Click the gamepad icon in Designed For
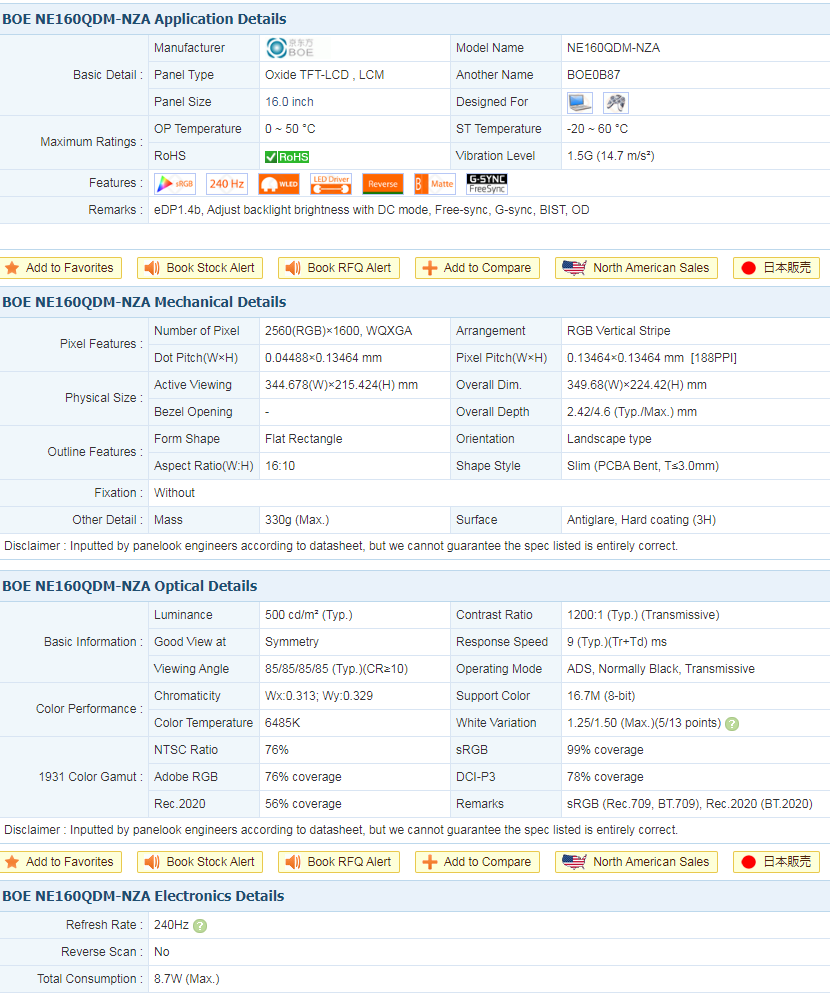The image size is (830, 997). (x=616, y=102)
